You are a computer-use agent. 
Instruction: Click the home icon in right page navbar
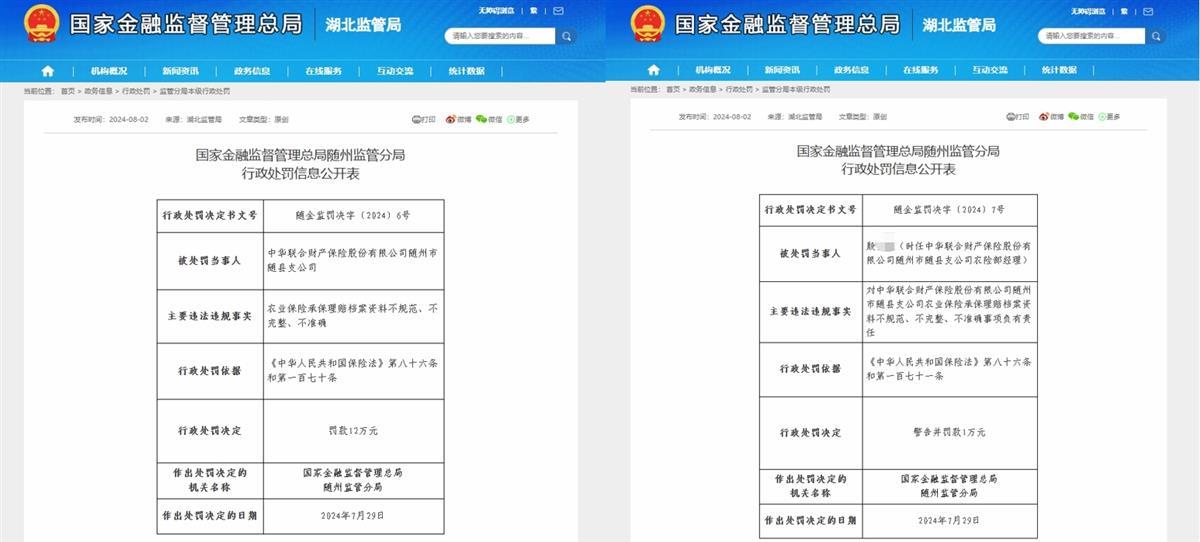(x=653, y=70)
